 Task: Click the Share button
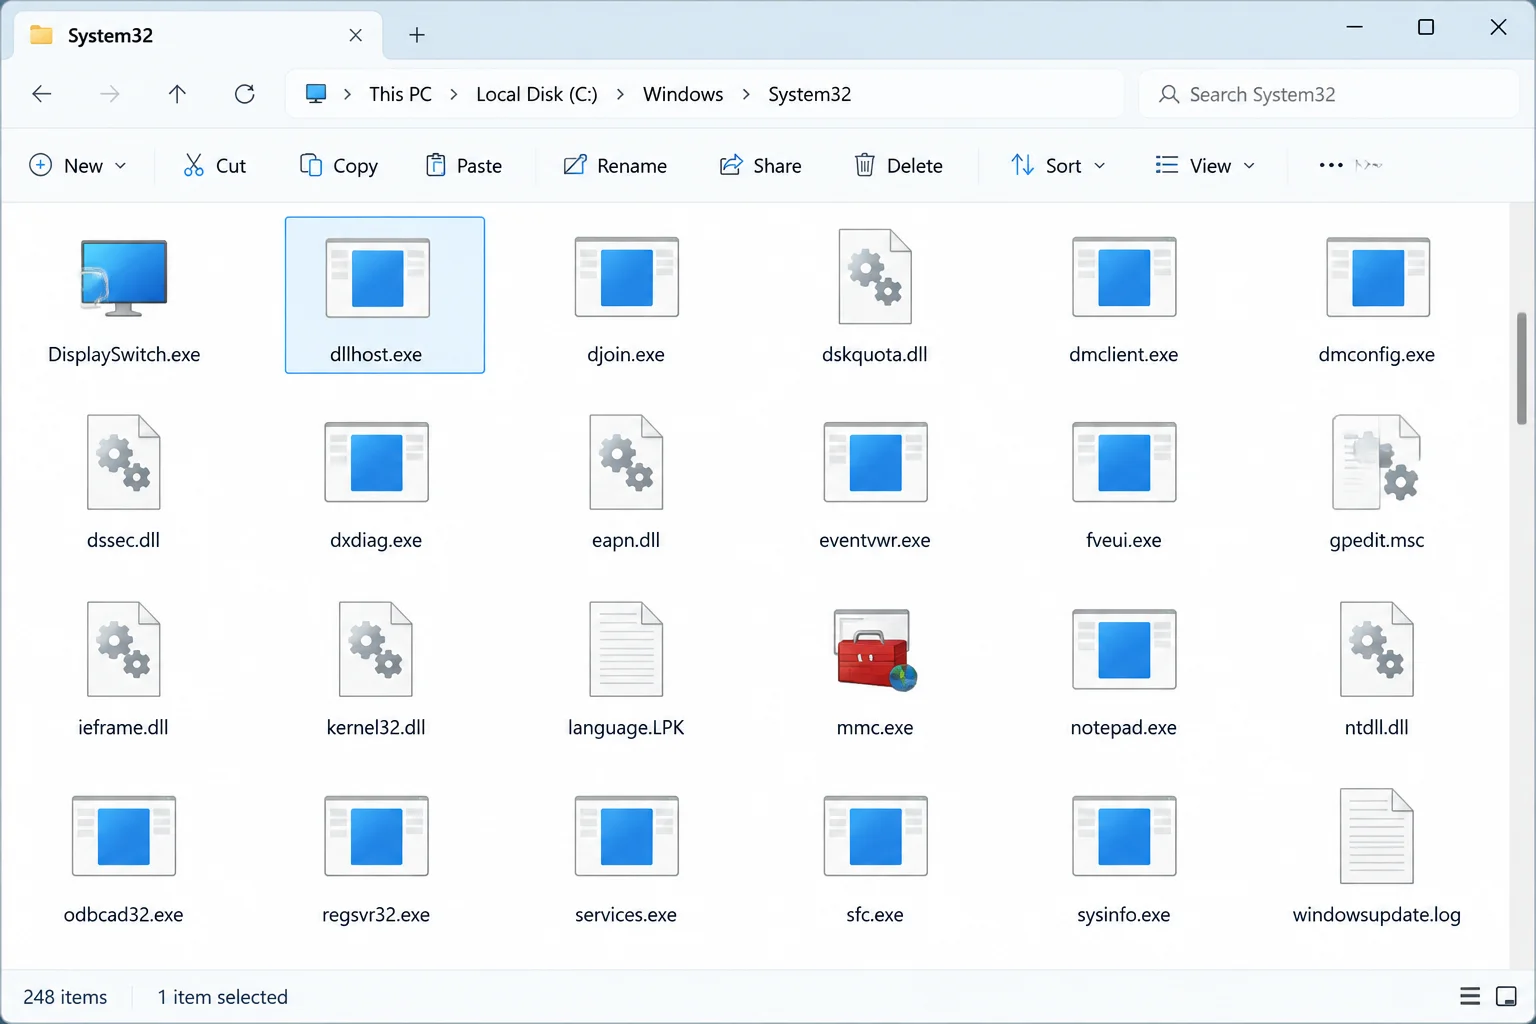(x=761, y=165)
